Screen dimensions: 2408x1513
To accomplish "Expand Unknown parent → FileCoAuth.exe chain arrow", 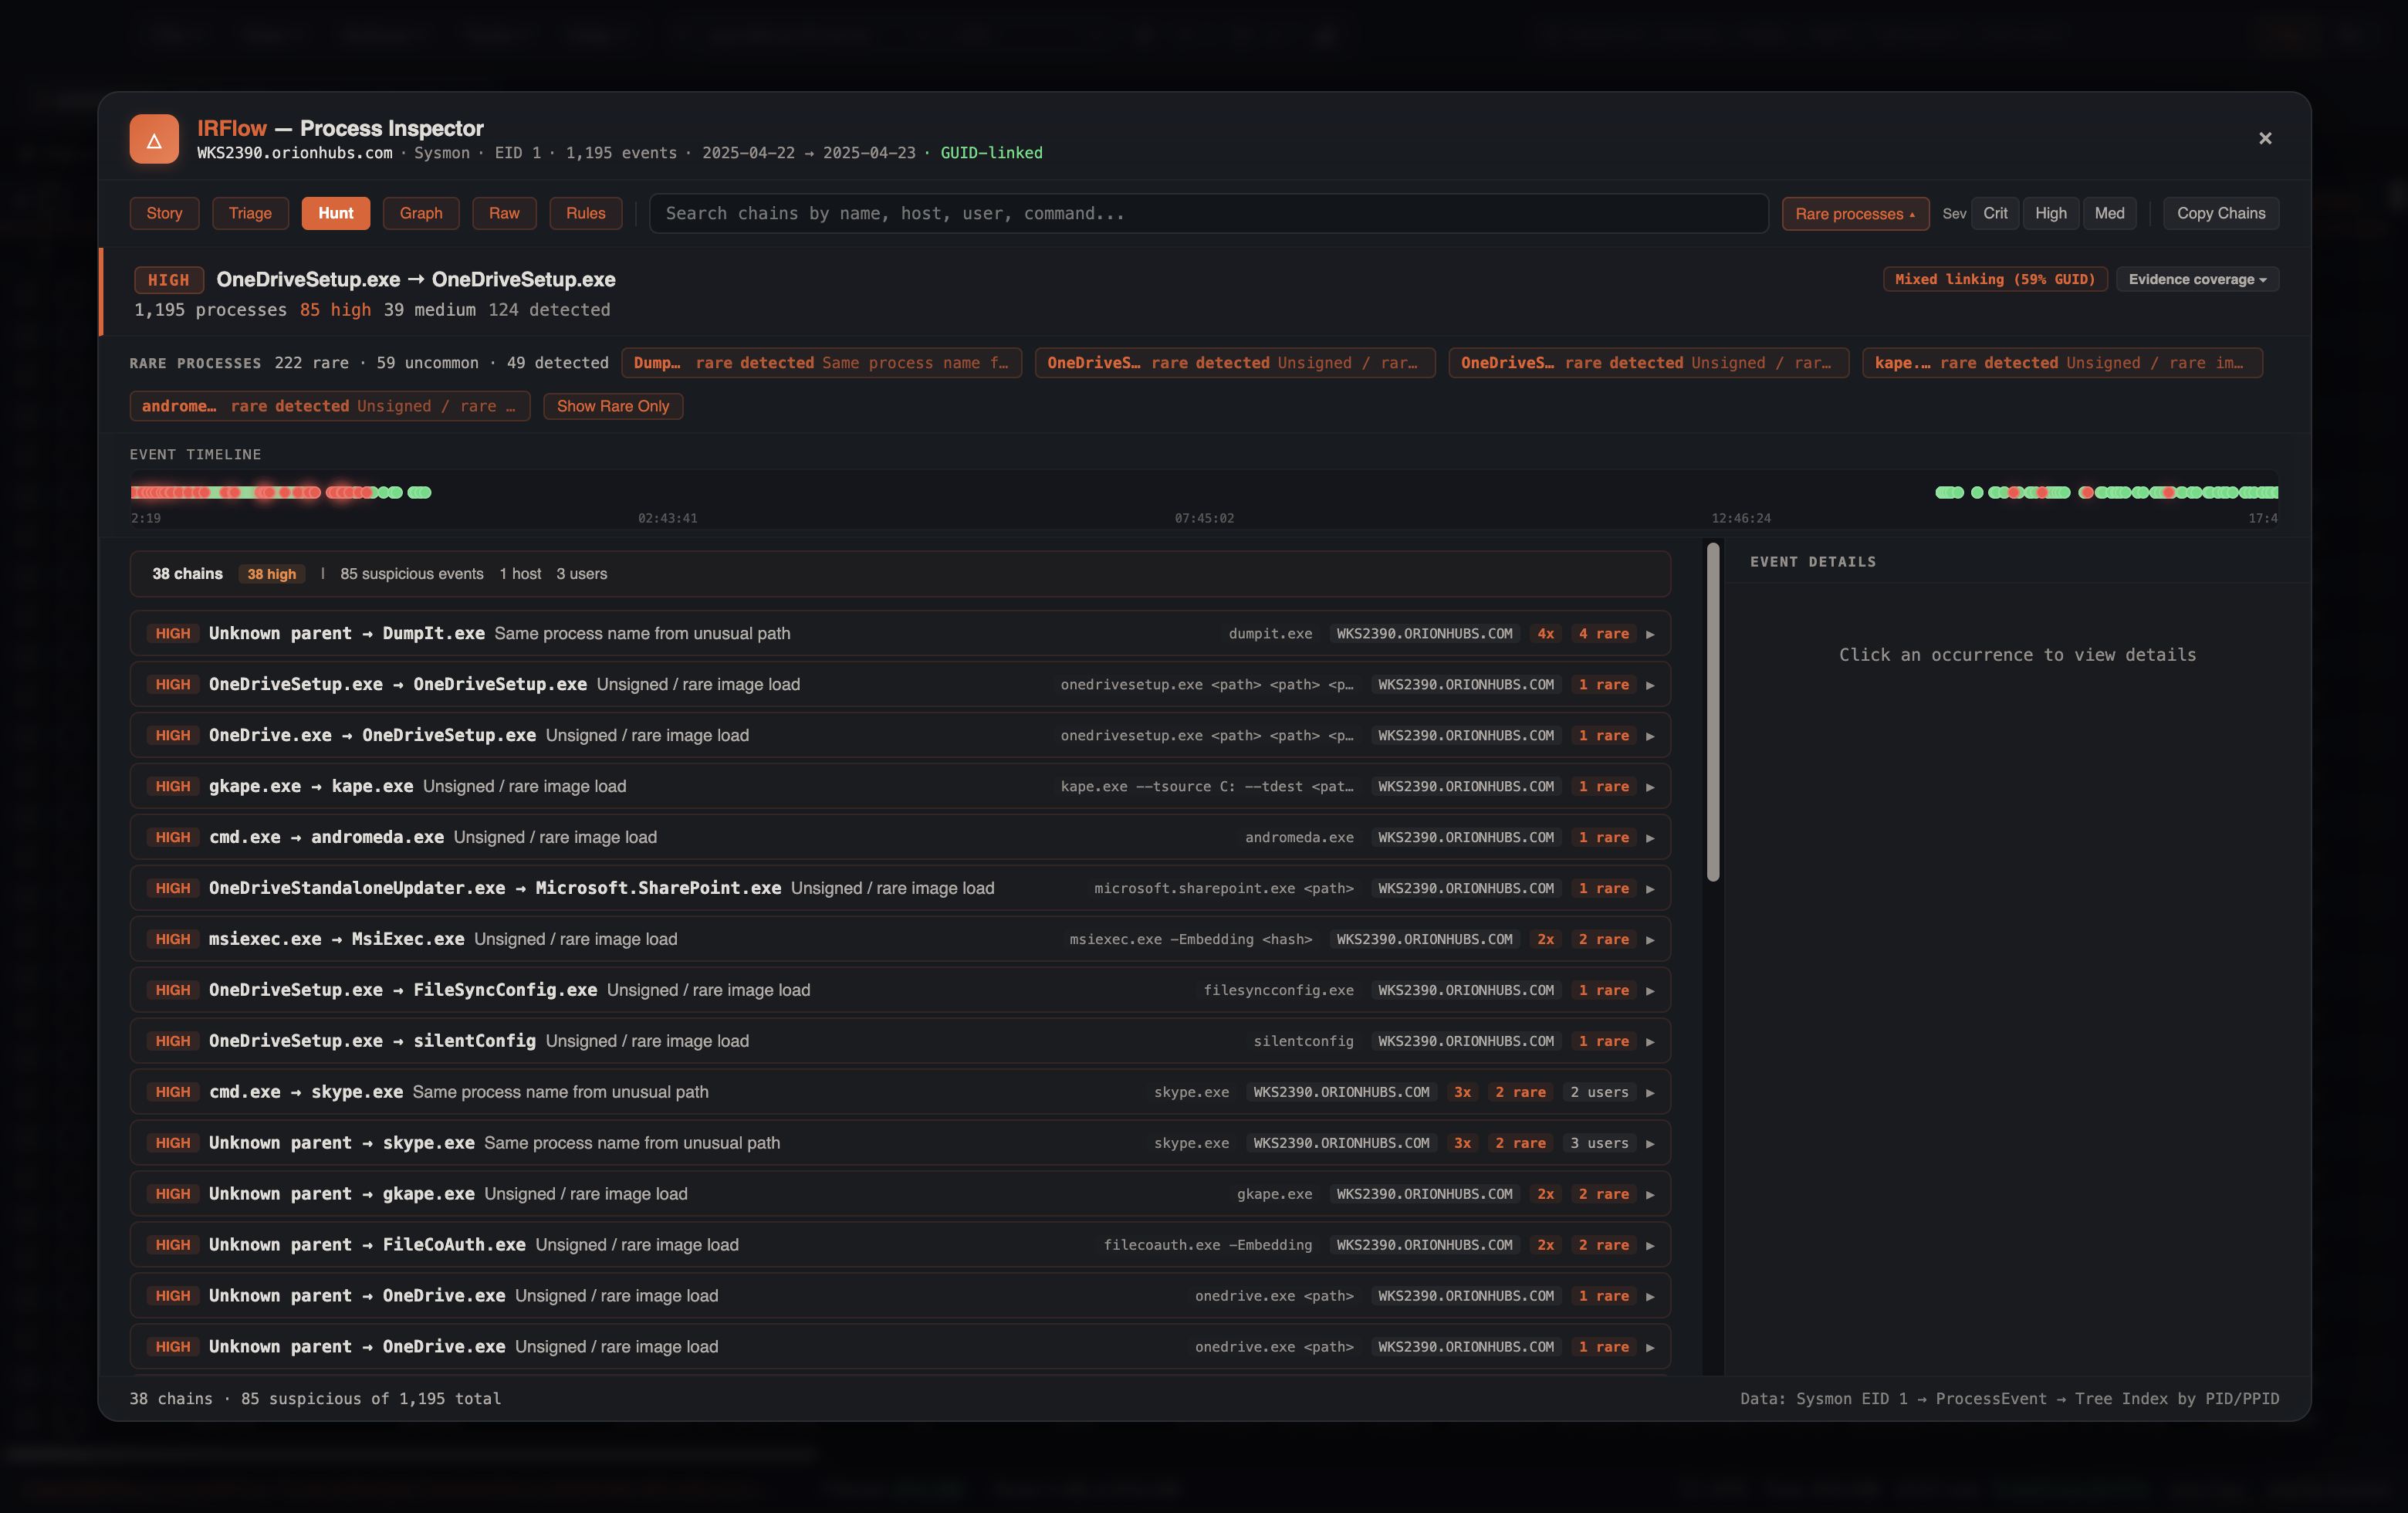I will 1650,1246.
